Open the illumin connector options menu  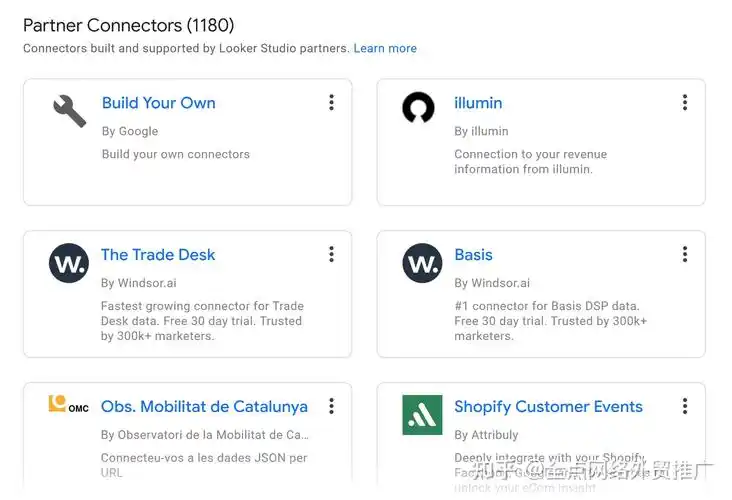click(x=685, y=103)
